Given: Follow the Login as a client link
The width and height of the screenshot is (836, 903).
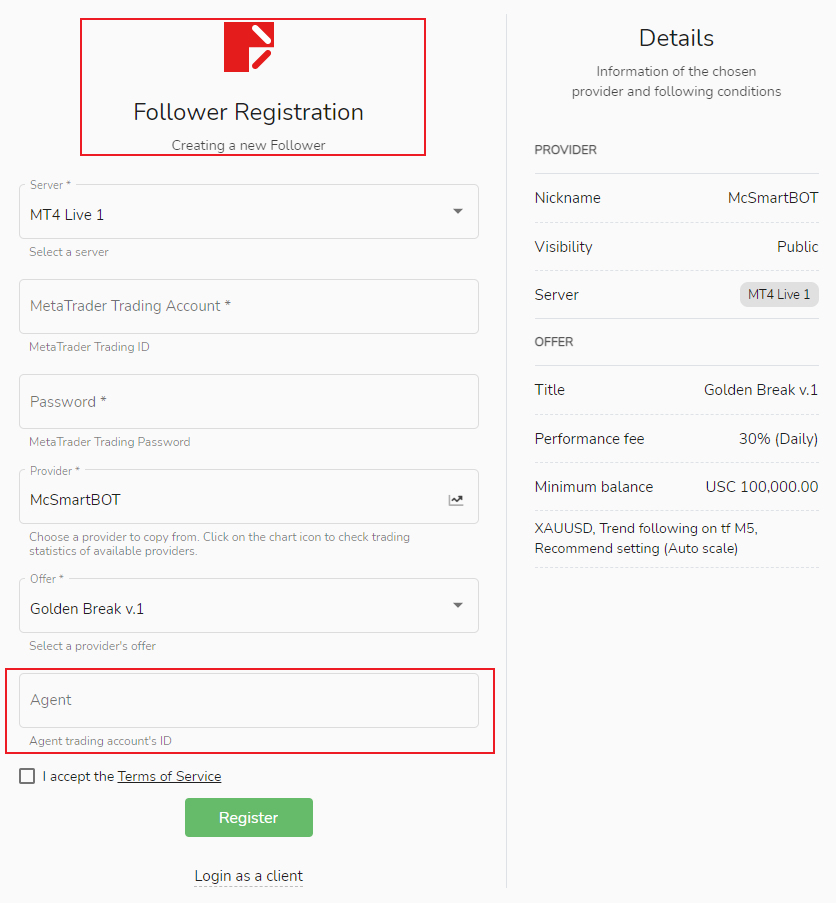Looking at the screenshot, I should coord(248,876).
